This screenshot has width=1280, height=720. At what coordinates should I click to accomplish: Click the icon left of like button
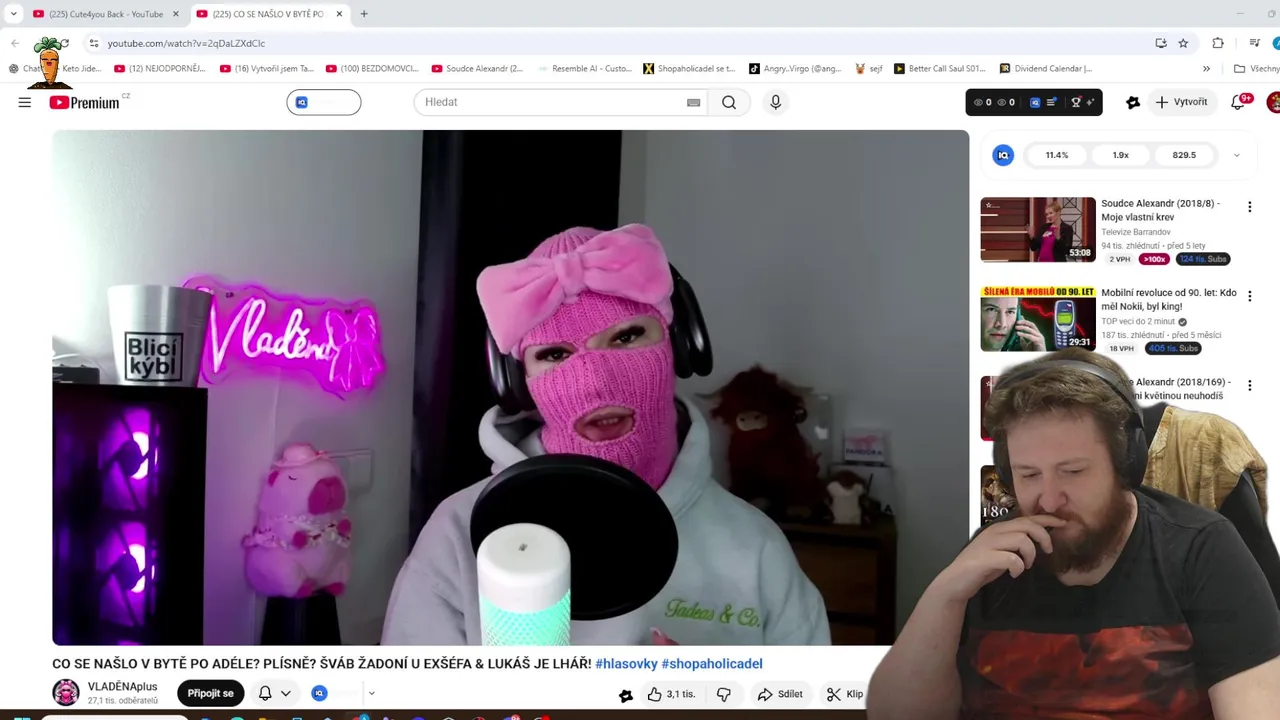click(626, 695)
